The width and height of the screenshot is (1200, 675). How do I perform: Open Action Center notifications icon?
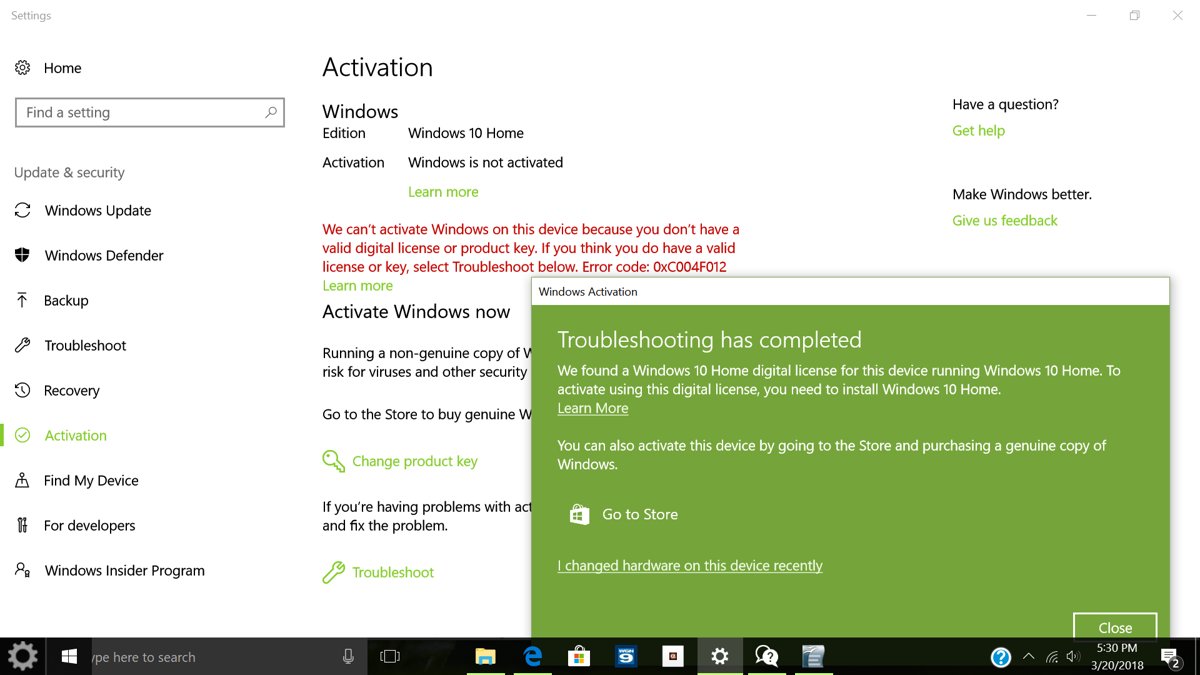(x=1169, y=657)
